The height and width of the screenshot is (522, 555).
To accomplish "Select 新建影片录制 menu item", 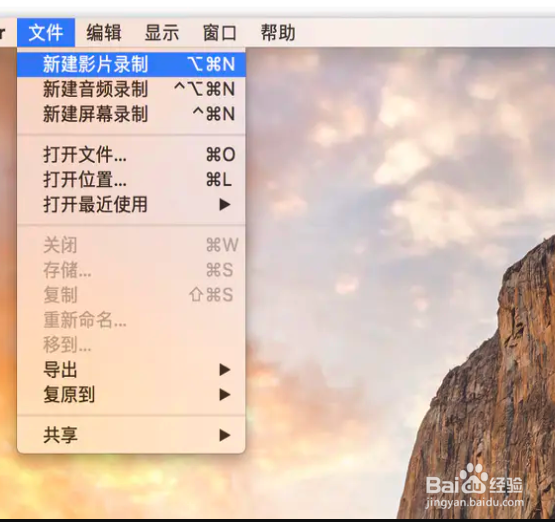I will (131, 64).
